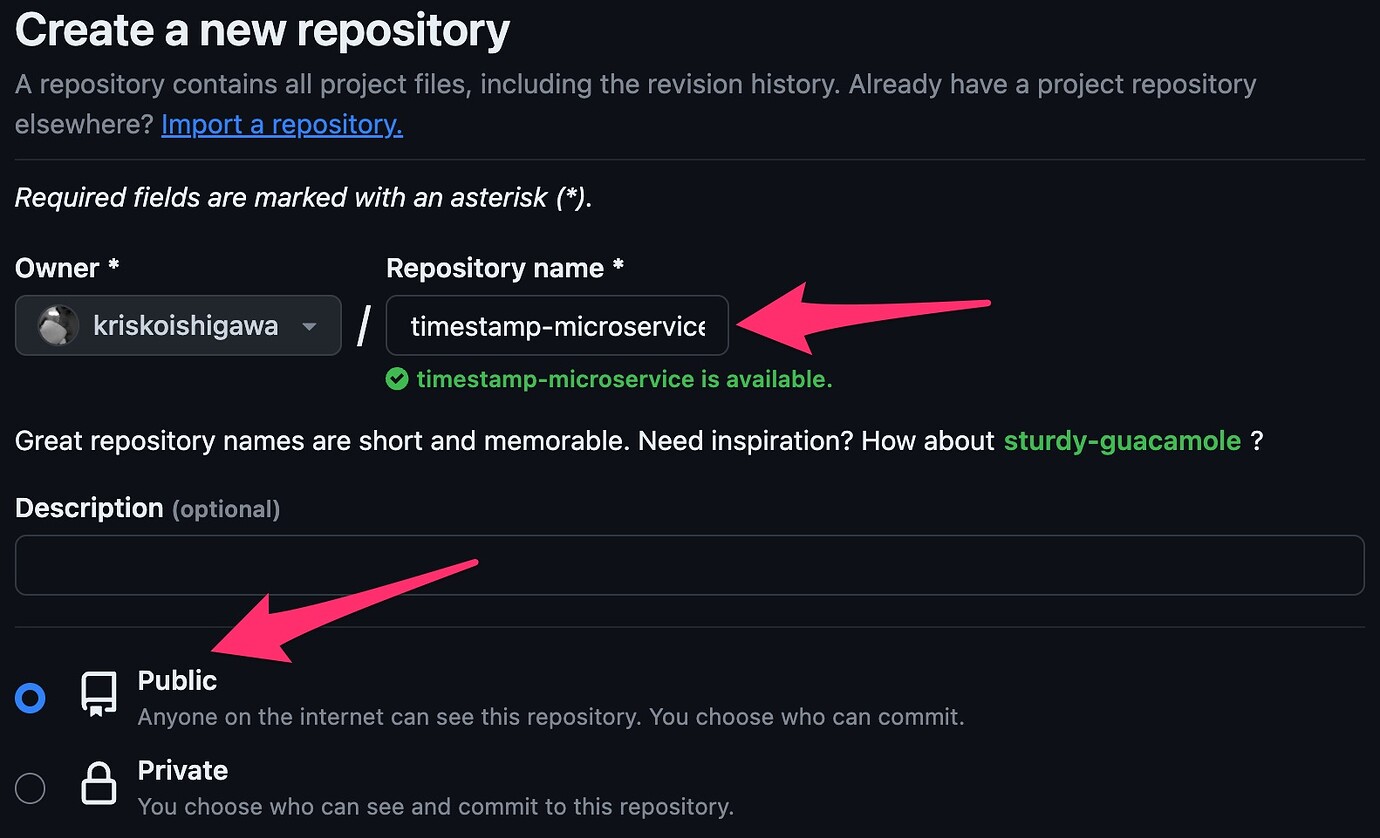Select the Public repository visibility option
The height and width of the screenshot is (838, 1380).
[x=30, y=697]
